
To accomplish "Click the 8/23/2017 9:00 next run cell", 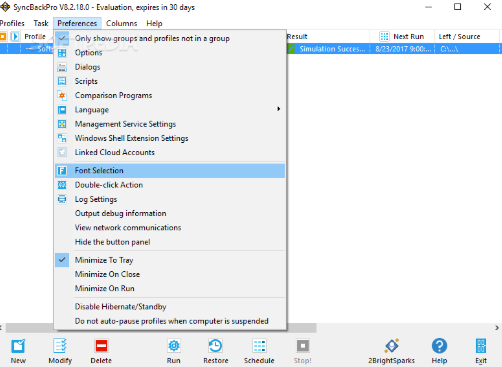I will pos(403,49).
